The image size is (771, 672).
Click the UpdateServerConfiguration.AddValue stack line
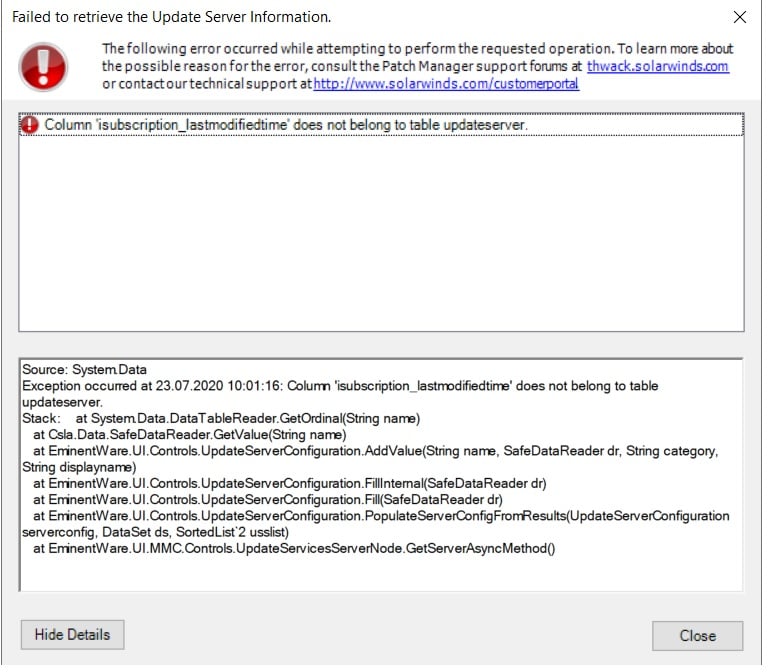(370, 459)
